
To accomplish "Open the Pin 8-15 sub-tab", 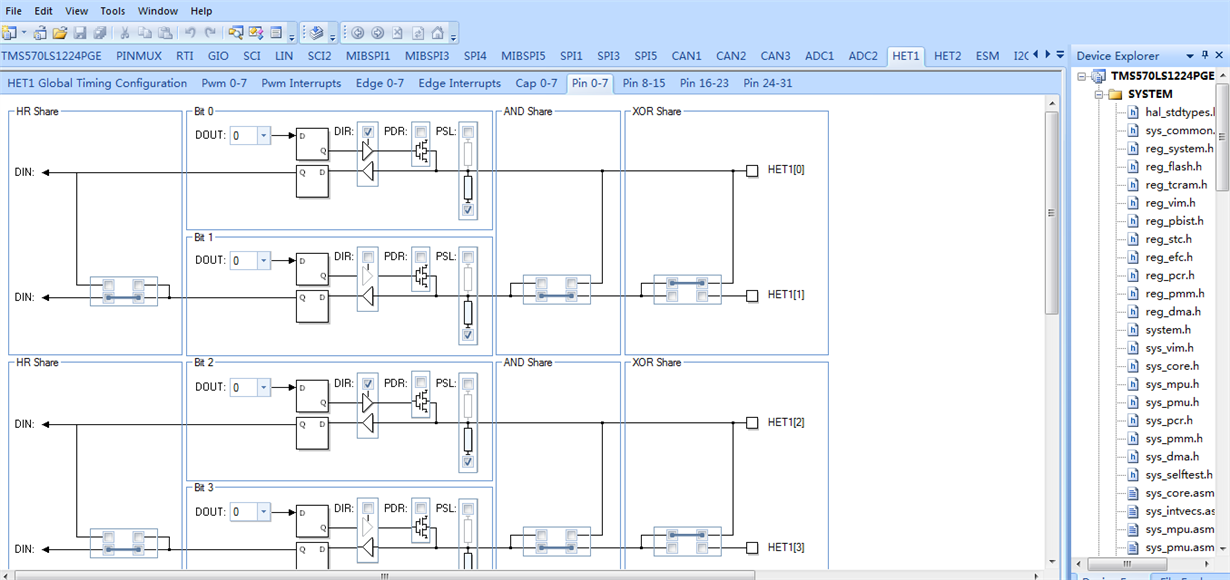I will coord(644,83).
